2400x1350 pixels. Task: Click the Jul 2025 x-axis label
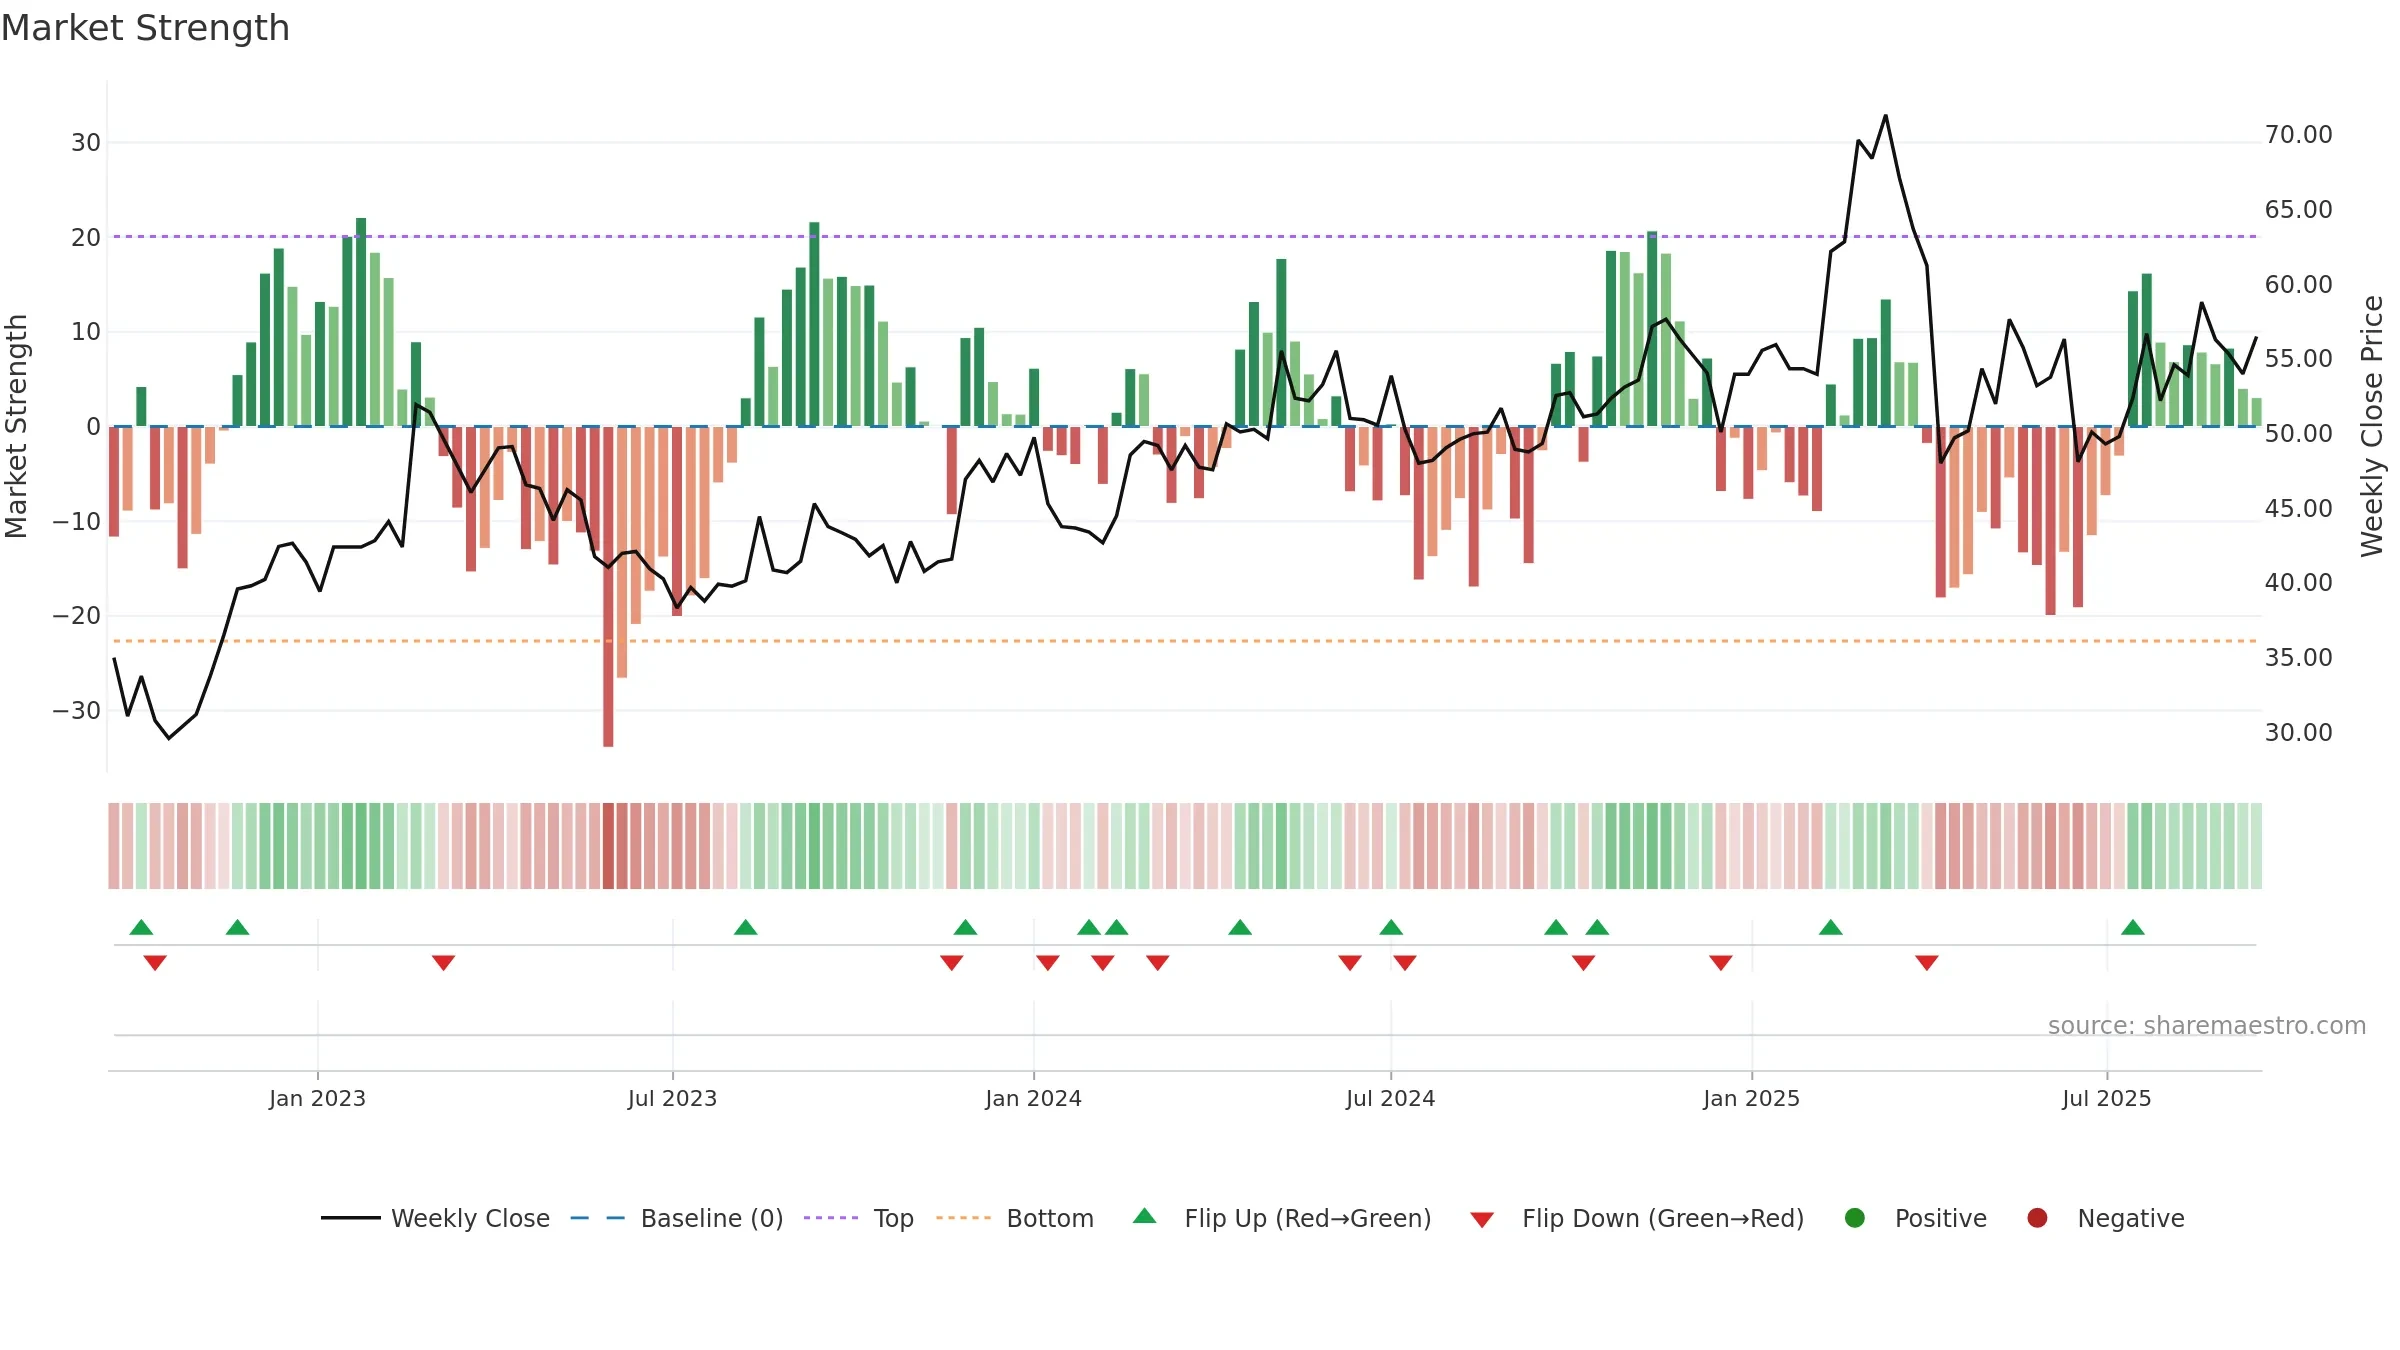(2106, 1098)
